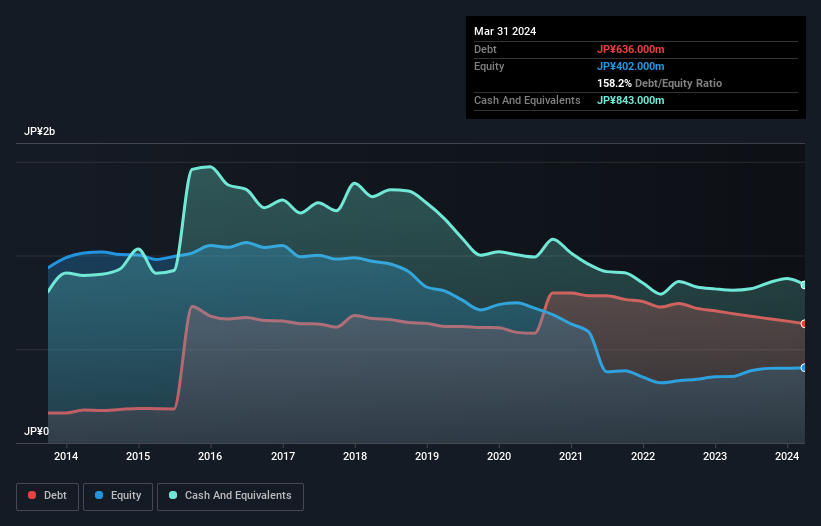Toggle the Debt legend button
The height and width of the screenshot is (526, 821).
pyautogui.click(x=47, y=496)
